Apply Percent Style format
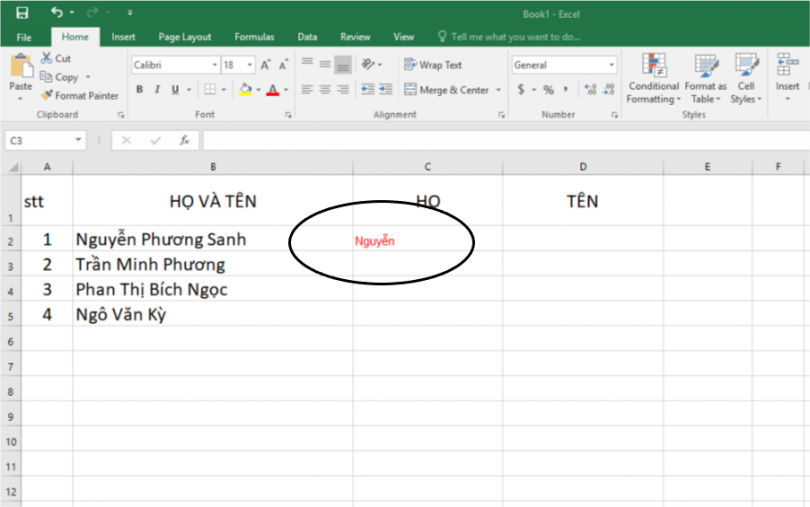Viewport: 810px width, 507px height. [x=549, y=89]
